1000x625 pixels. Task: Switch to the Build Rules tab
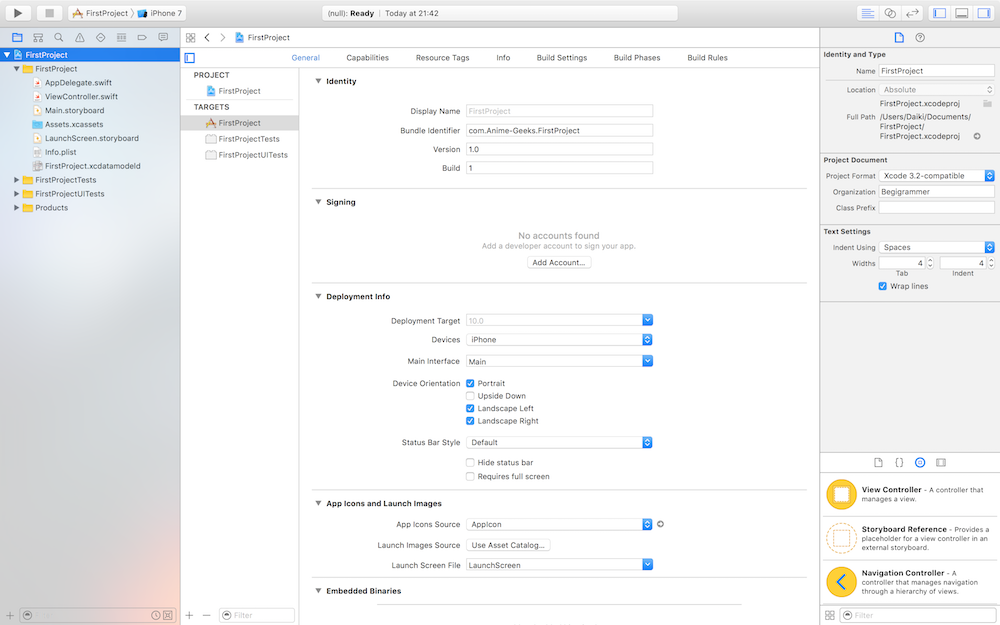[707, 57]
